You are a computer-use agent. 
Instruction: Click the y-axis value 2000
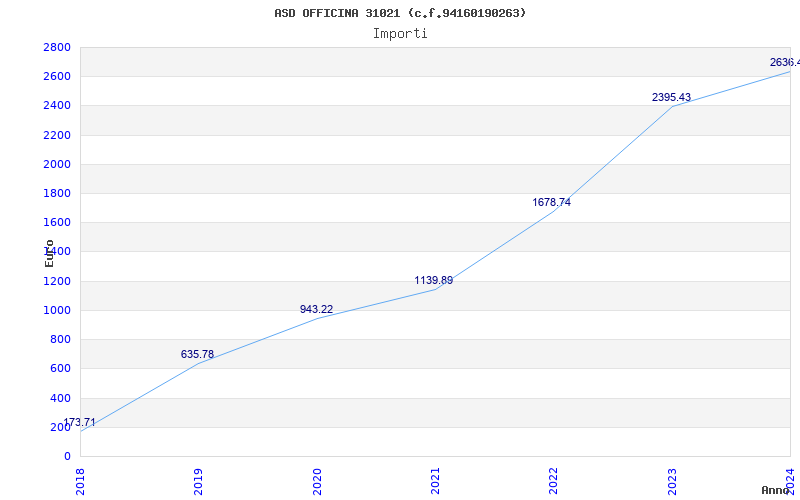(x=57, y=164)
